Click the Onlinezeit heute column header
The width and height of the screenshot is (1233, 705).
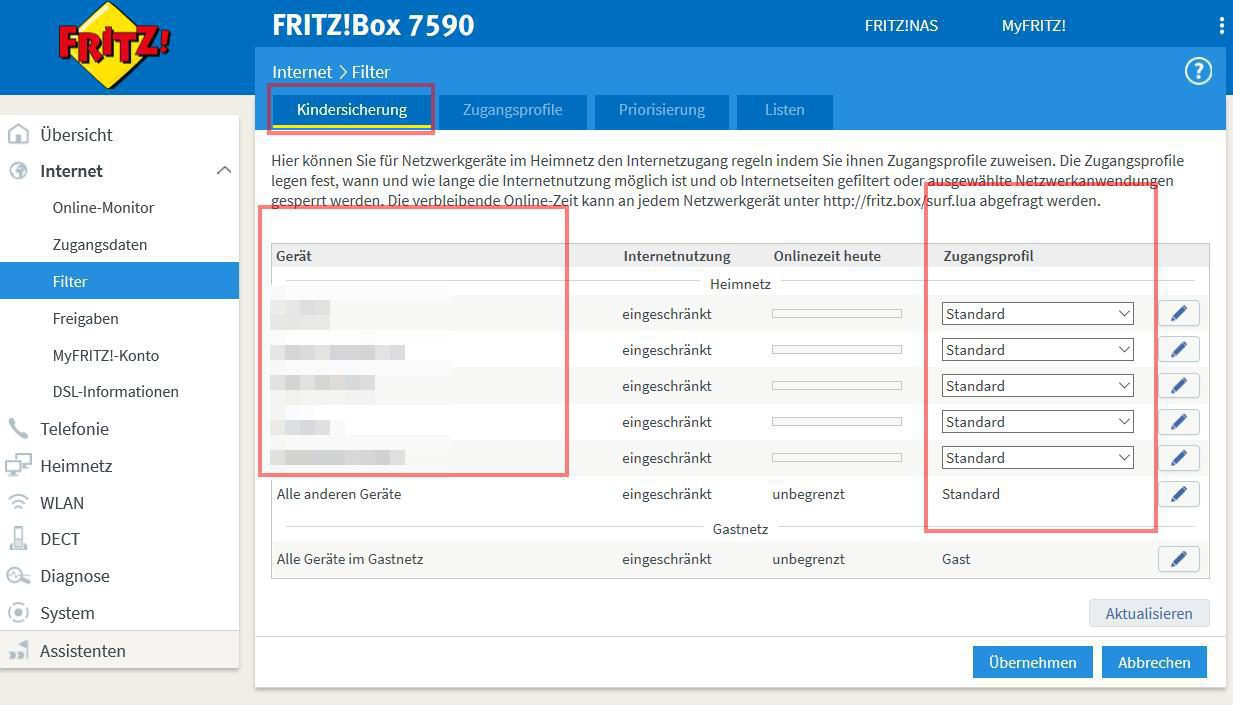click(x=827, y=256)
